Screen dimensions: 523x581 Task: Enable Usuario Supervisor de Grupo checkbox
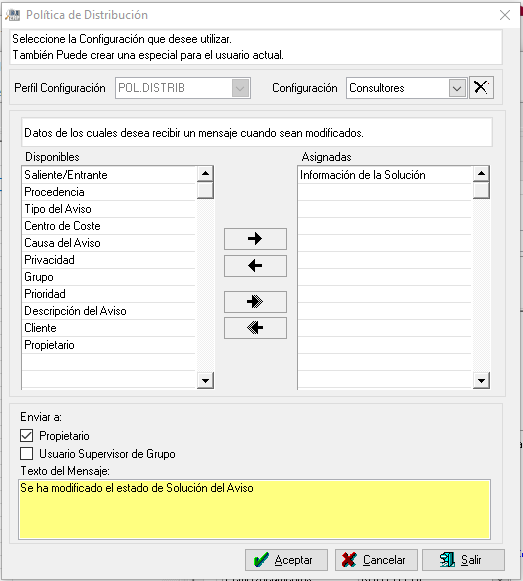[x=27, y=454]
